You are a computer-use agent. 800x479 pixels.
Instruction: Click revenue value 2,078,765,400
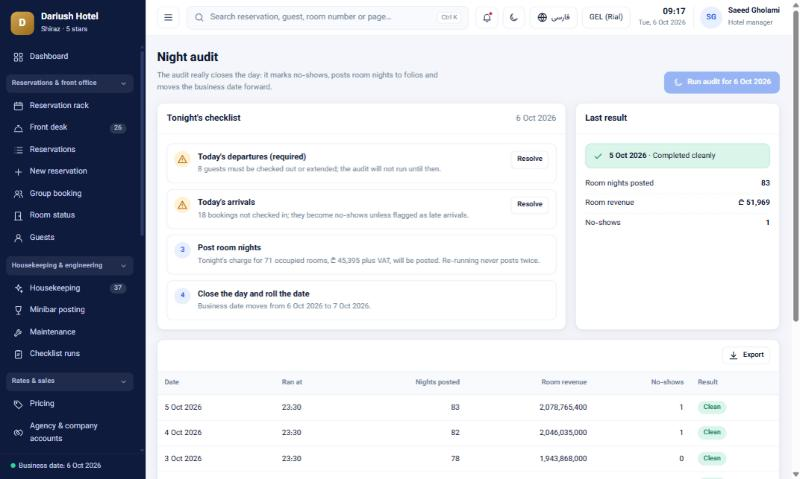click(563, 408)
